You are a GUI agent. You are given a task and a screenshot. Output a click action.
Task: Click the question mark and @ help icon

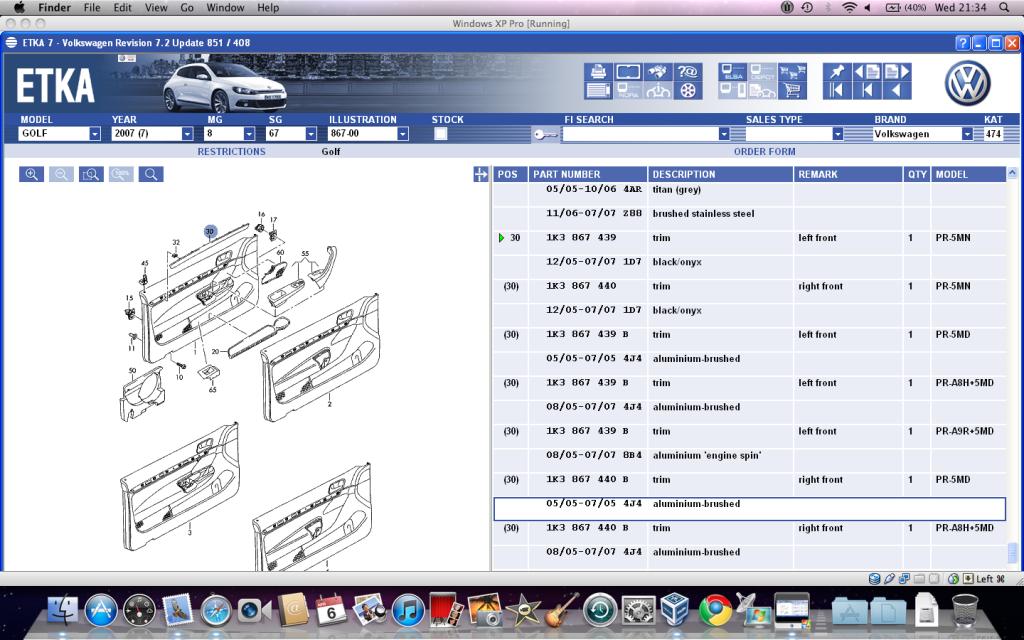click(687, 71)
